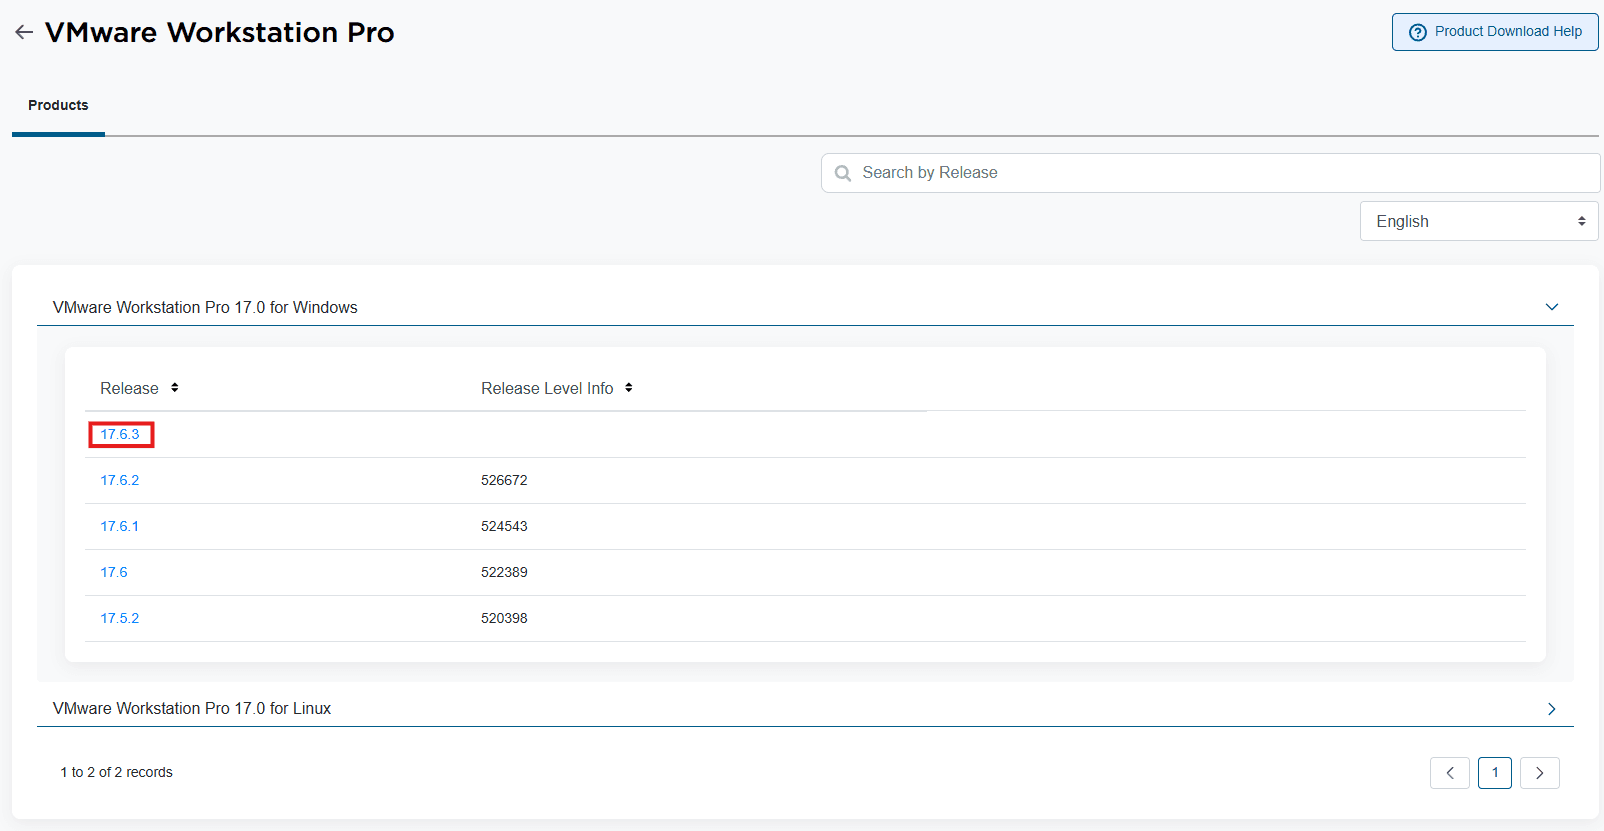Open release 17.6.3 link
Screen dimensions: 1604x831
pyautogui.click(x=120, y=434)
